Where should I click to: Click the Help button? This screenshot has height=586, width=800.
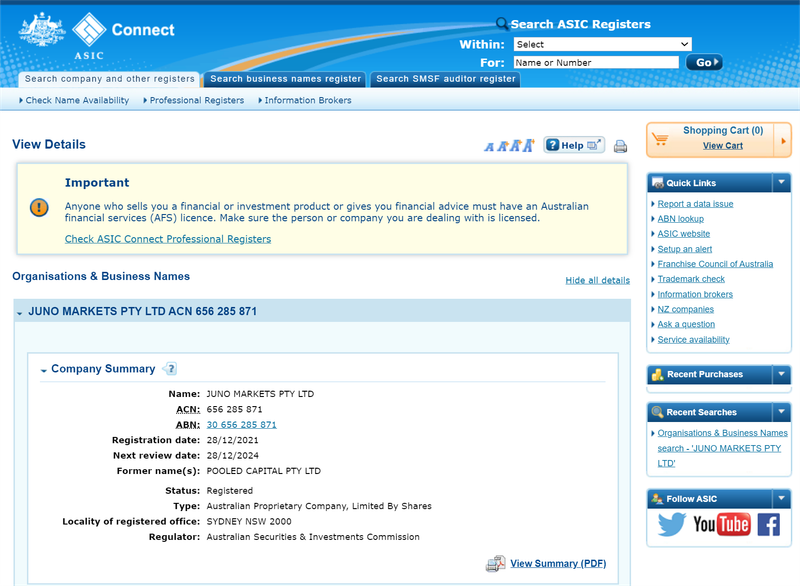point(574,145)
